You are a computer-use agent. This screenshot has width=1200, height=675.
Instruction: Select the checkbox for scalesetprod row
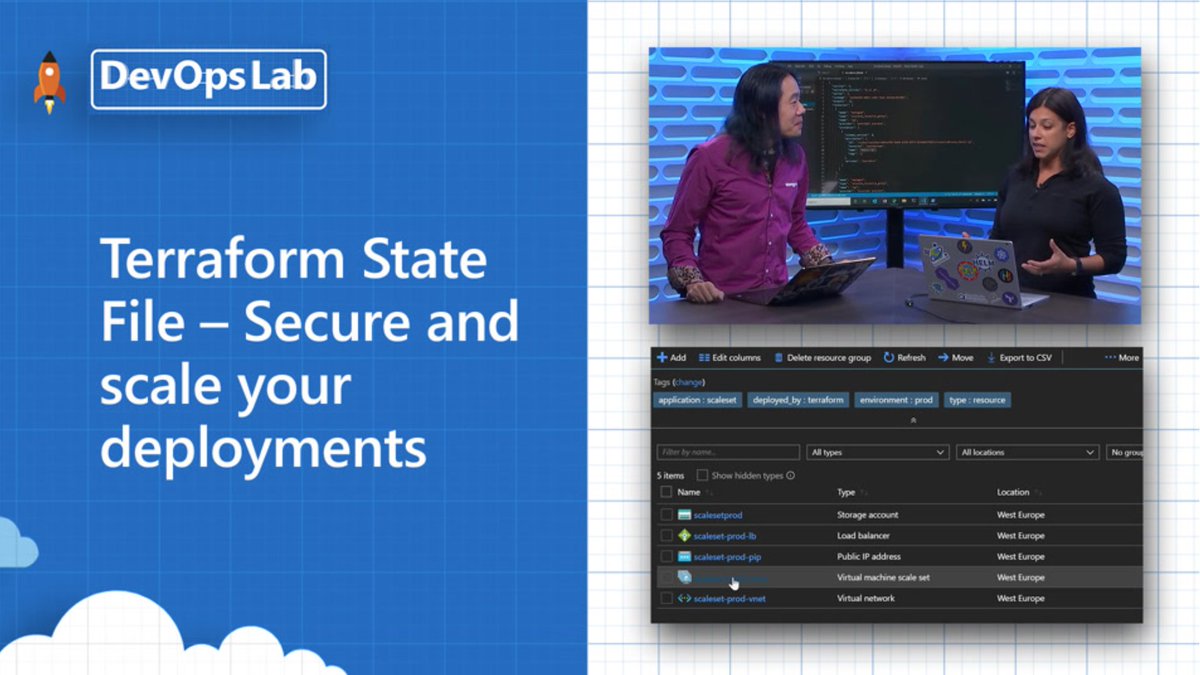666,515
